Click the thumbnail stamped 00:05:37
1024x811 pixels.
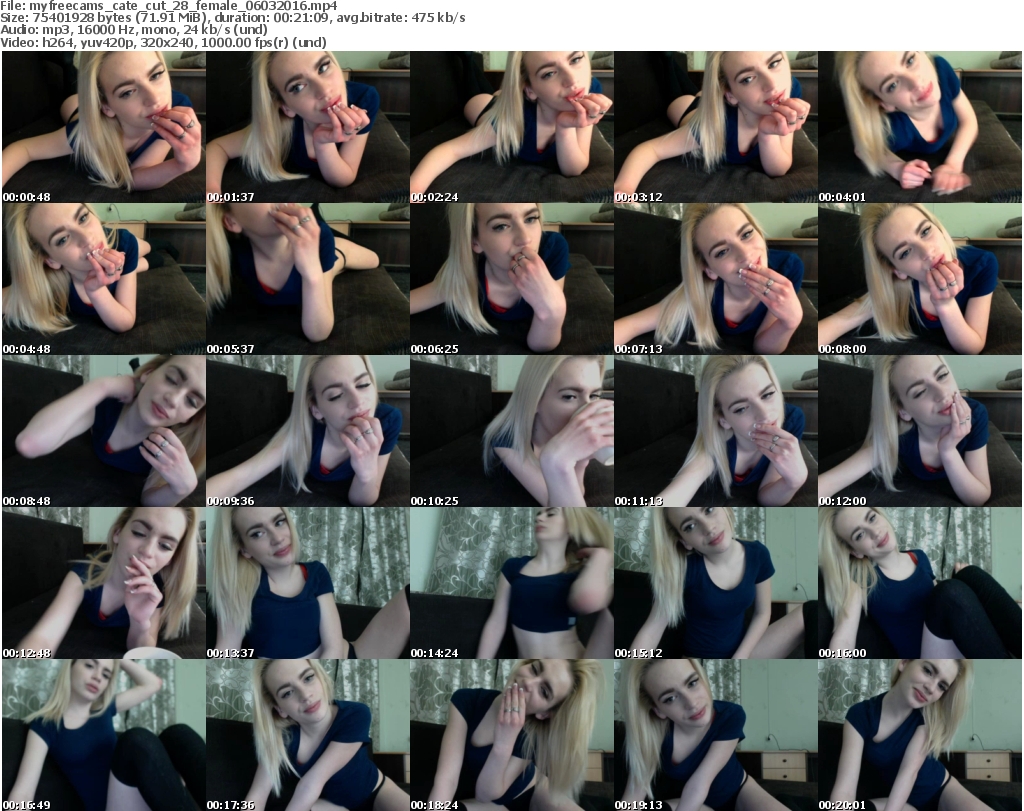[x=308, y=279]
